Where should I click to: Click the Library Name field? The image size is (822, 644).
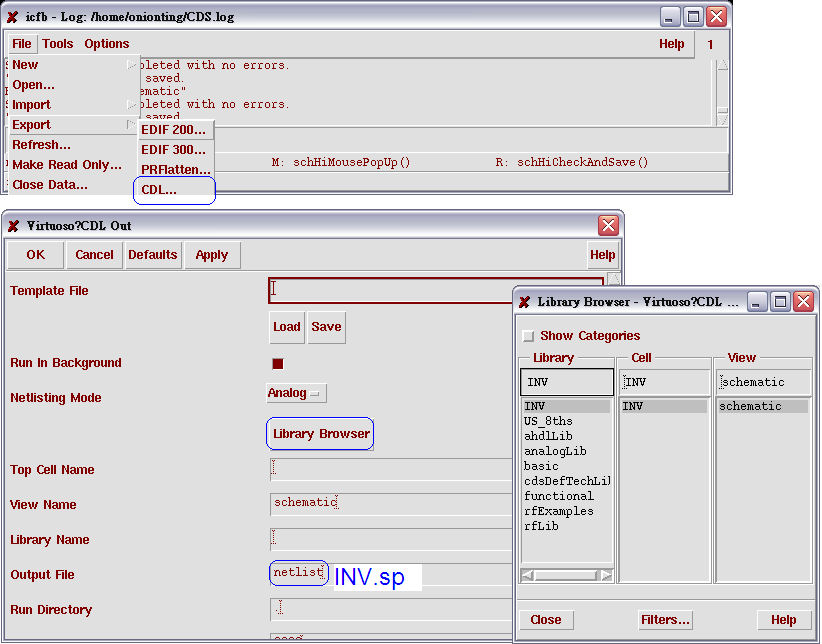point(391,539)
